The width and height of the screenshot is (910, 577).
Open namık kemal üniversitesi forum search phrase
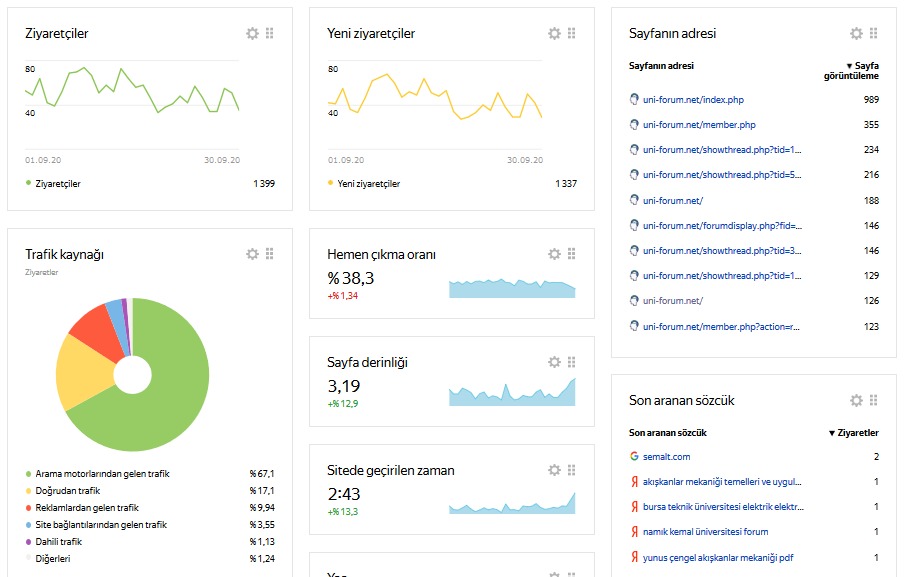click(x=705, y=532)
